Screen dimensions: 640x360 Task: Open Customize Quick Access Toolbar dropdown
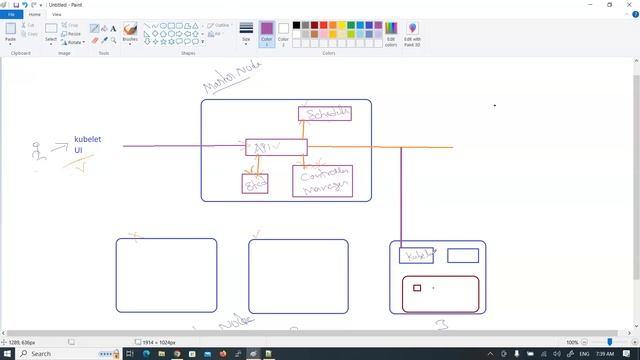point(41,5)
